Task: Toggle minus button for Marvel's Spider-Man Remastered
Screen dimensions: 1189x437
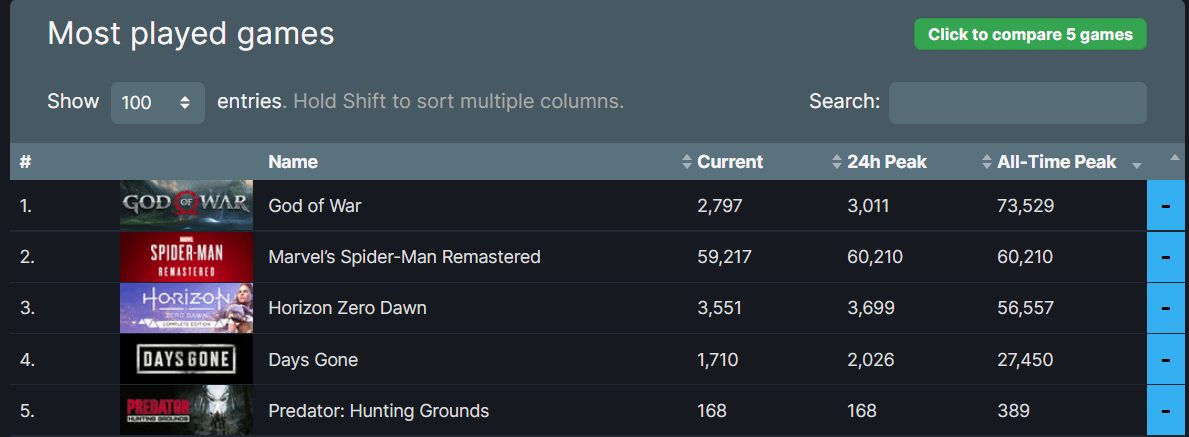Action: click(x=1165, y=256)
